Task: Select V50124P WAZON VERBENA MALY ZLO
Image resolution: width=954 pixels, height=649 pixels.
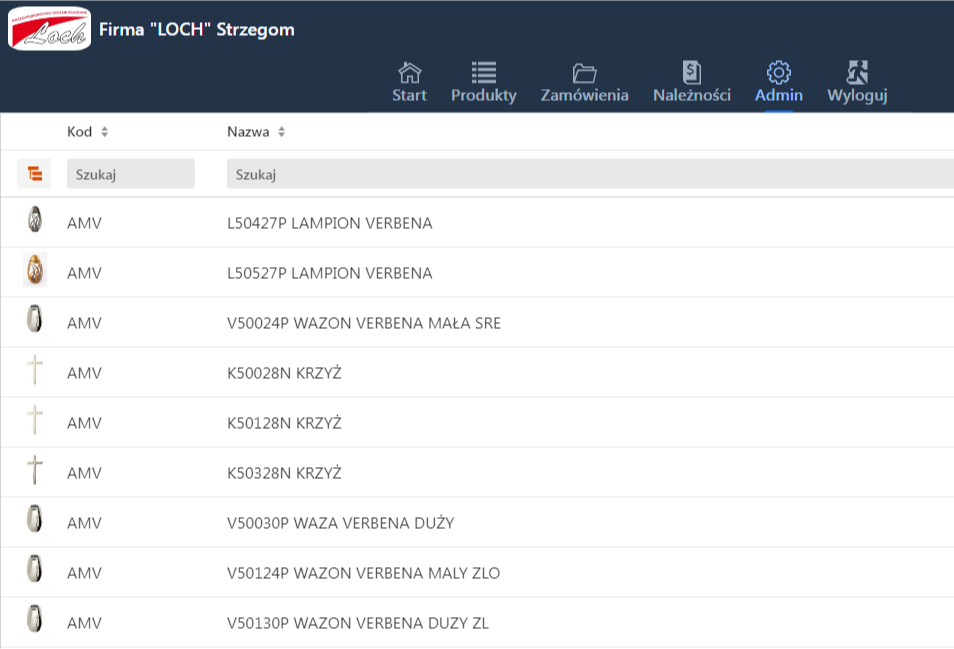Action: pyautogui.click(x=363, y=573)
